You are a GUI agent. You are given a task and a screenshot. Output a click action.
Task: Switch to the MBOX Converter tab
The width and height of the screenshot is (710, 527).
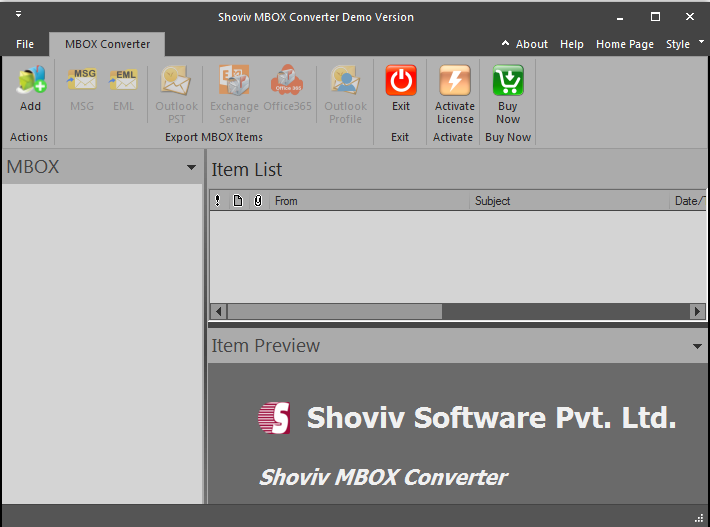(x=107, y=44)
